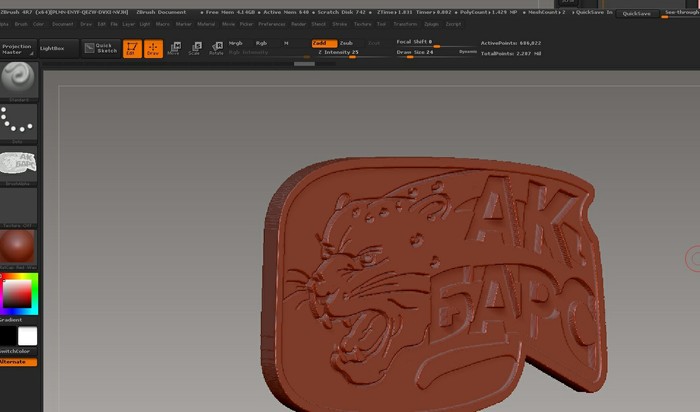Image resolution: width=700 pixels, height=412 pixels.
Task: Pick a color in the color picker square
Action: tap(18, 294)
